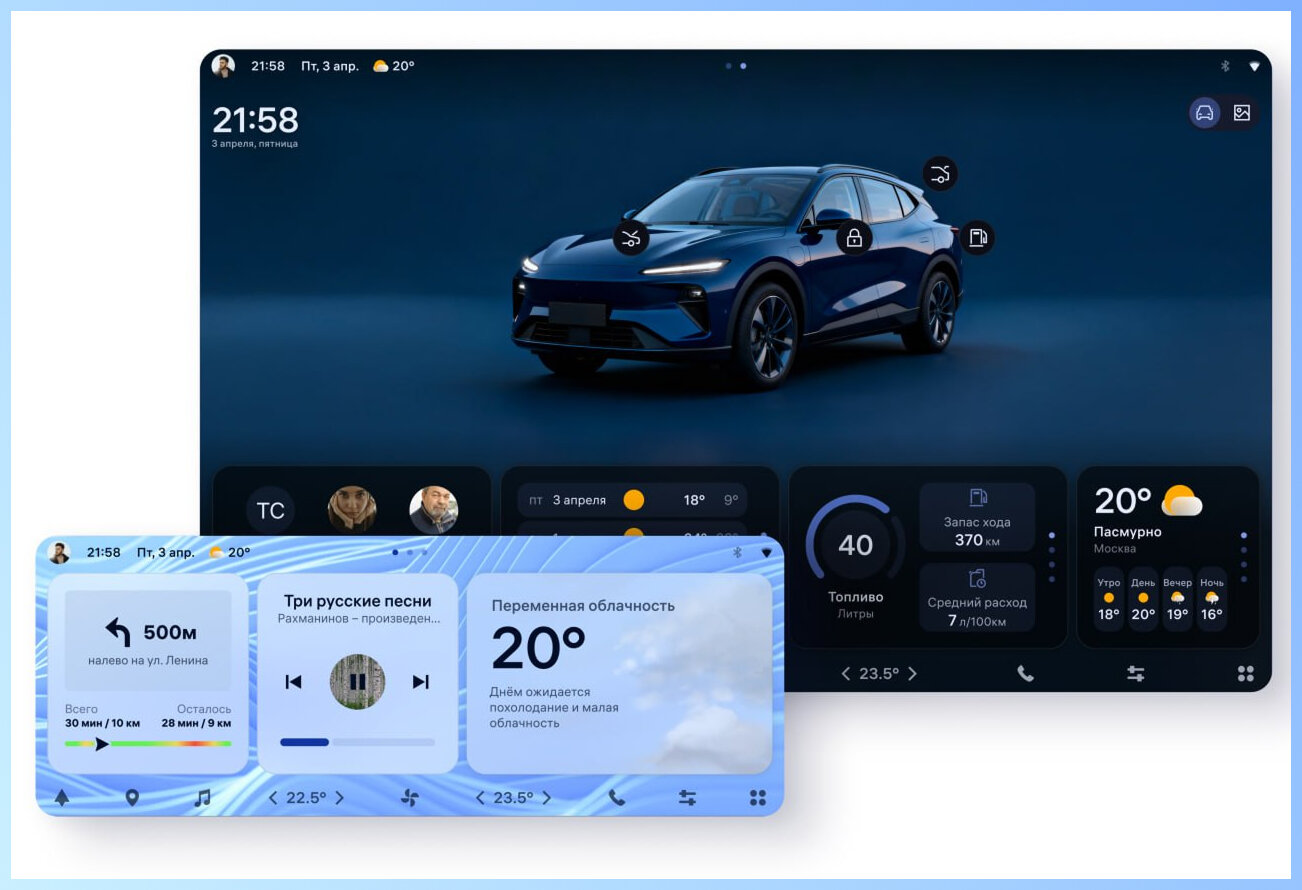Pause the Три русские песни track
This screenshot has width=1302, height=890.
pos(357,682)
